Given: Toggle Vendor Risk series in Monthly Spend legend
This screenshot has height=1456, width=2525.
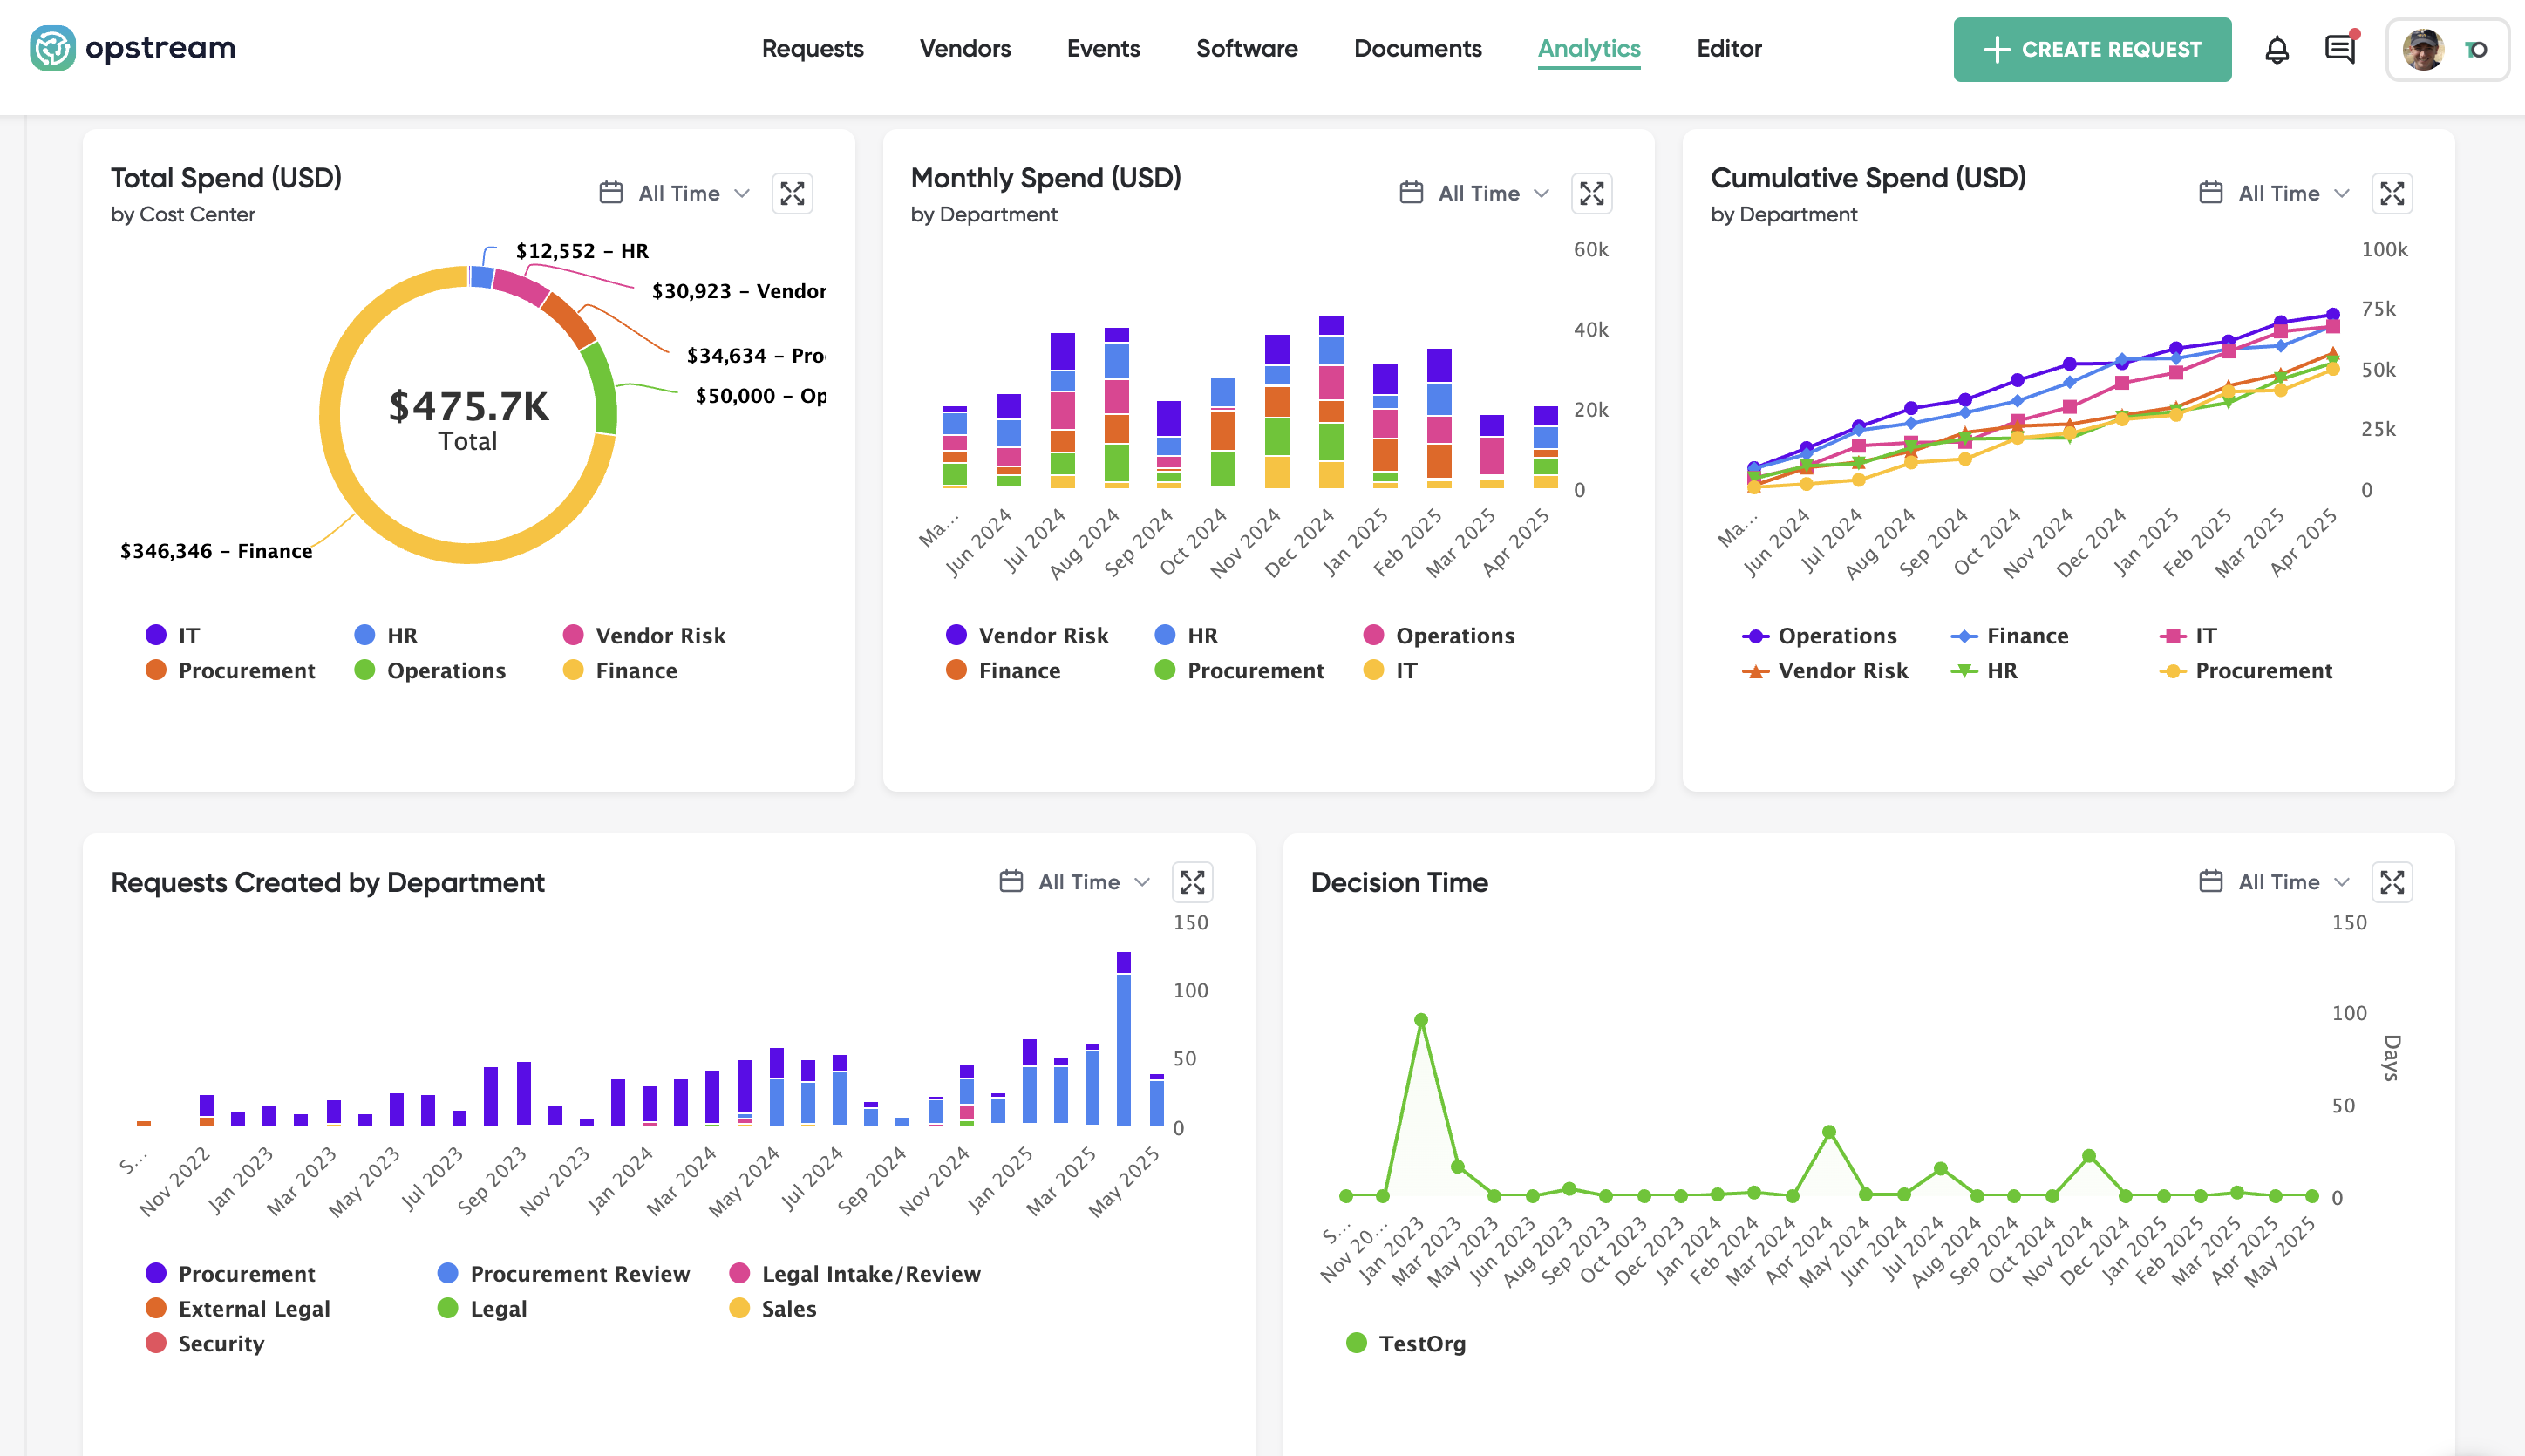Looking at the screenshot, I should (1042, 636).
